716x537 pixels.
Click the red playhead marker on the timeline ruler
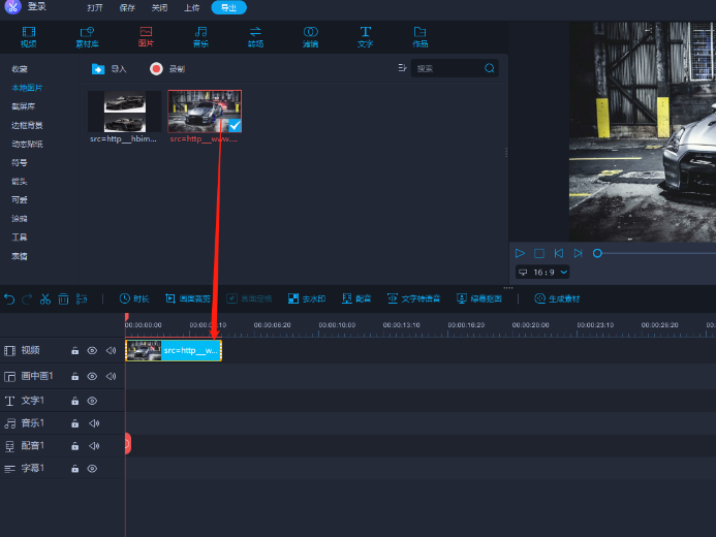pyautogui.click(x=126, y=317)
